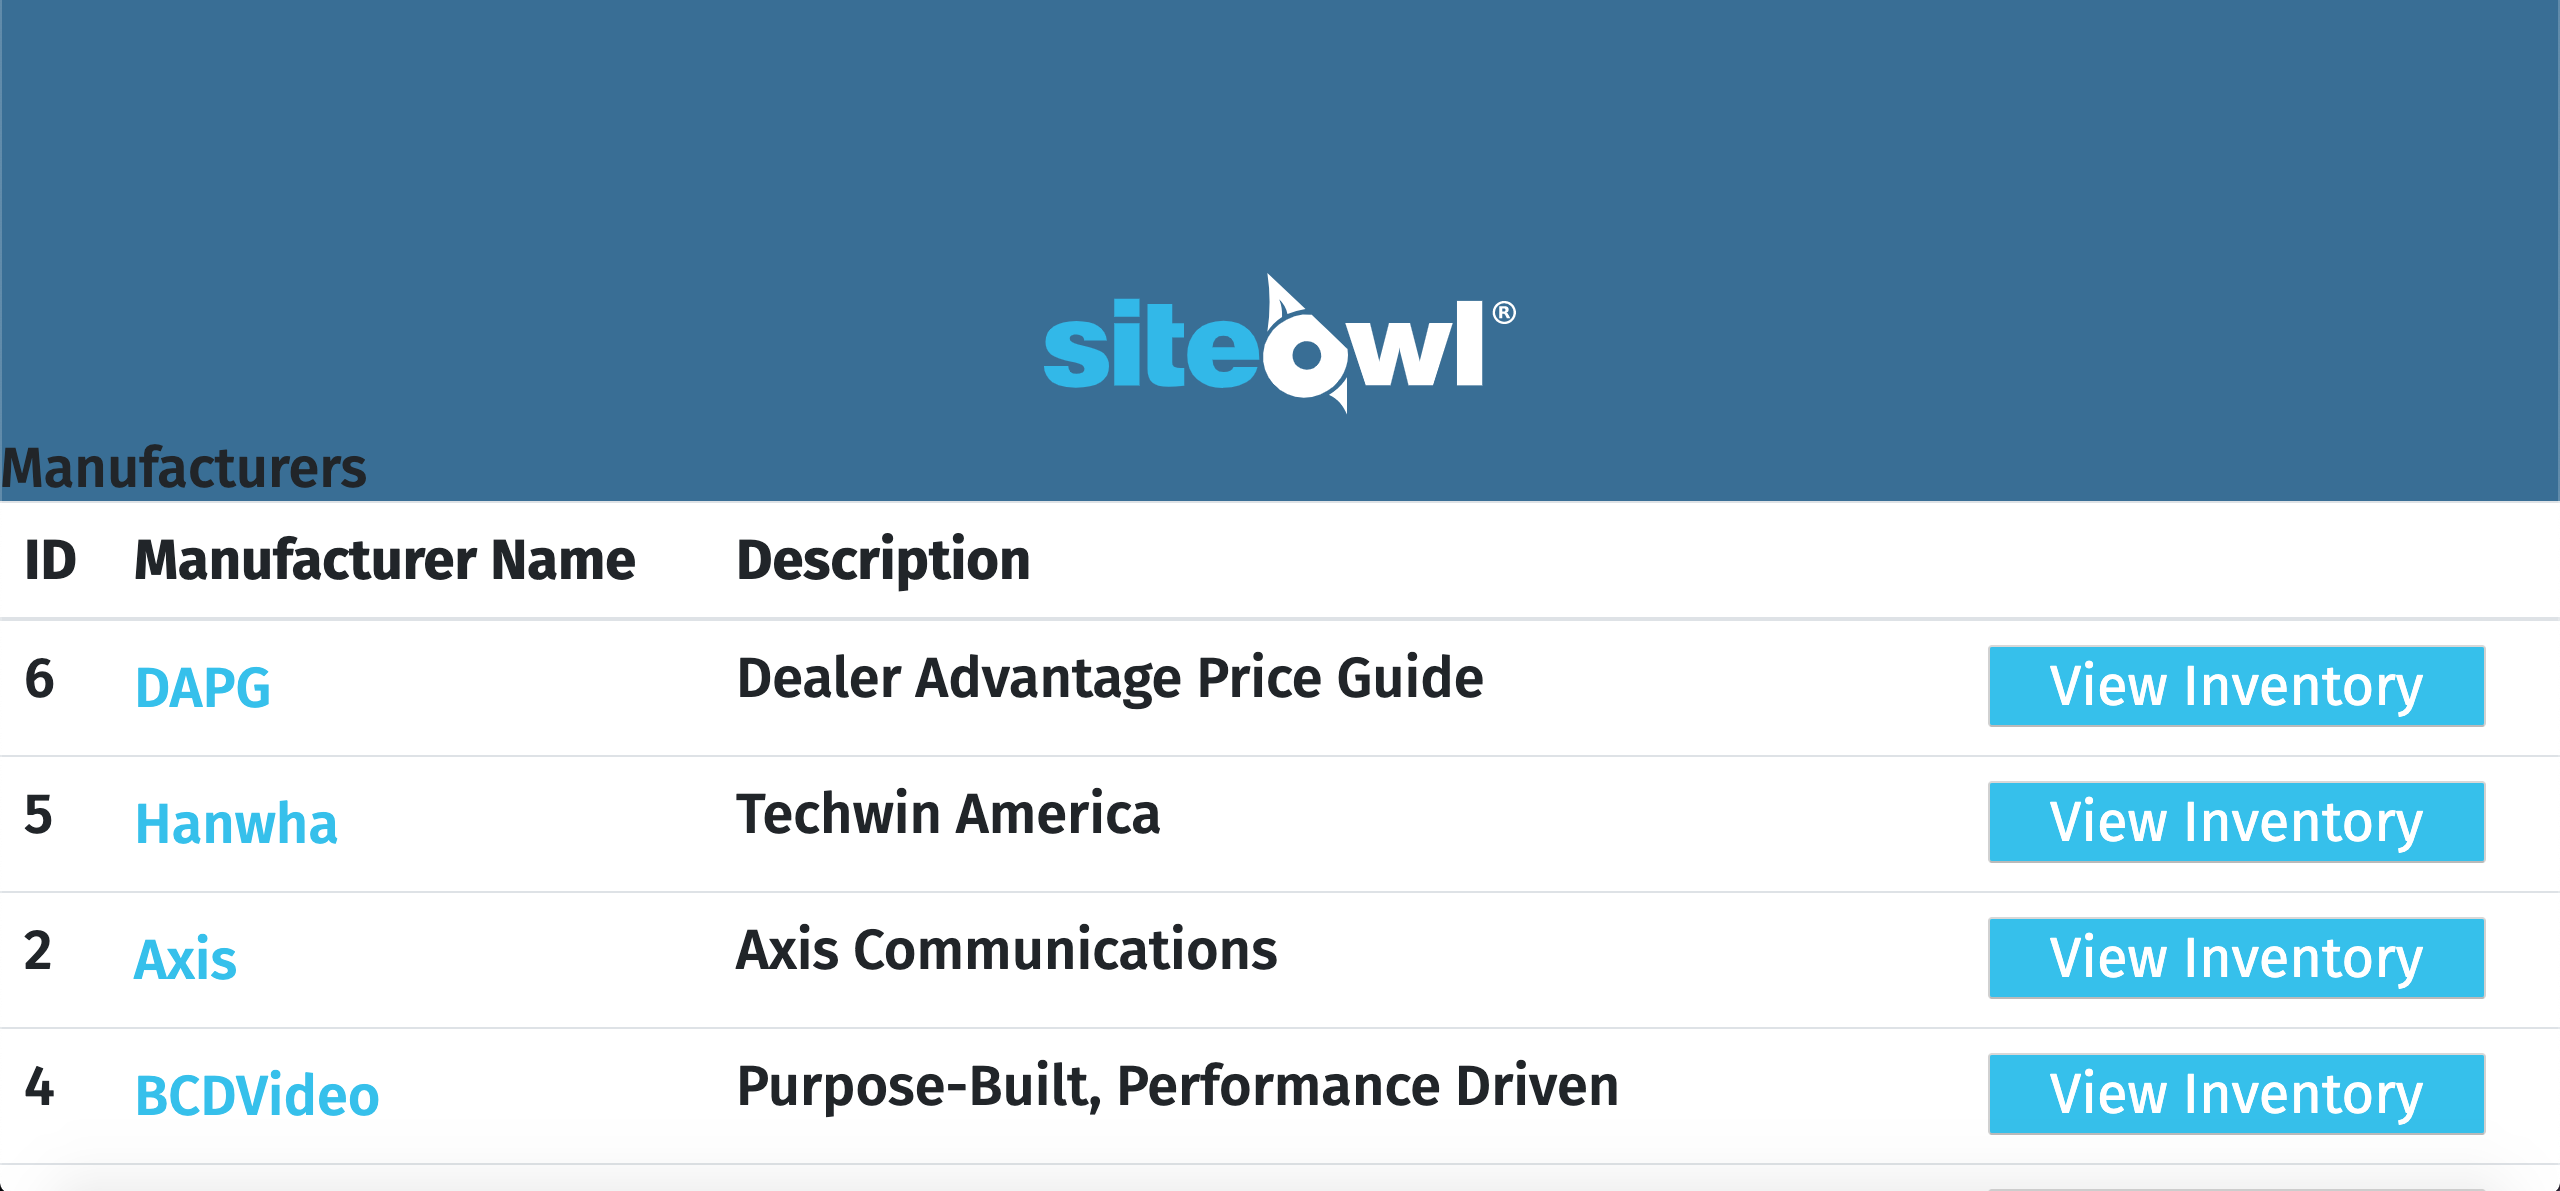The image size is (2560, 1191).
Task: View Inventory for Axis
Action: pos(2236,958)
